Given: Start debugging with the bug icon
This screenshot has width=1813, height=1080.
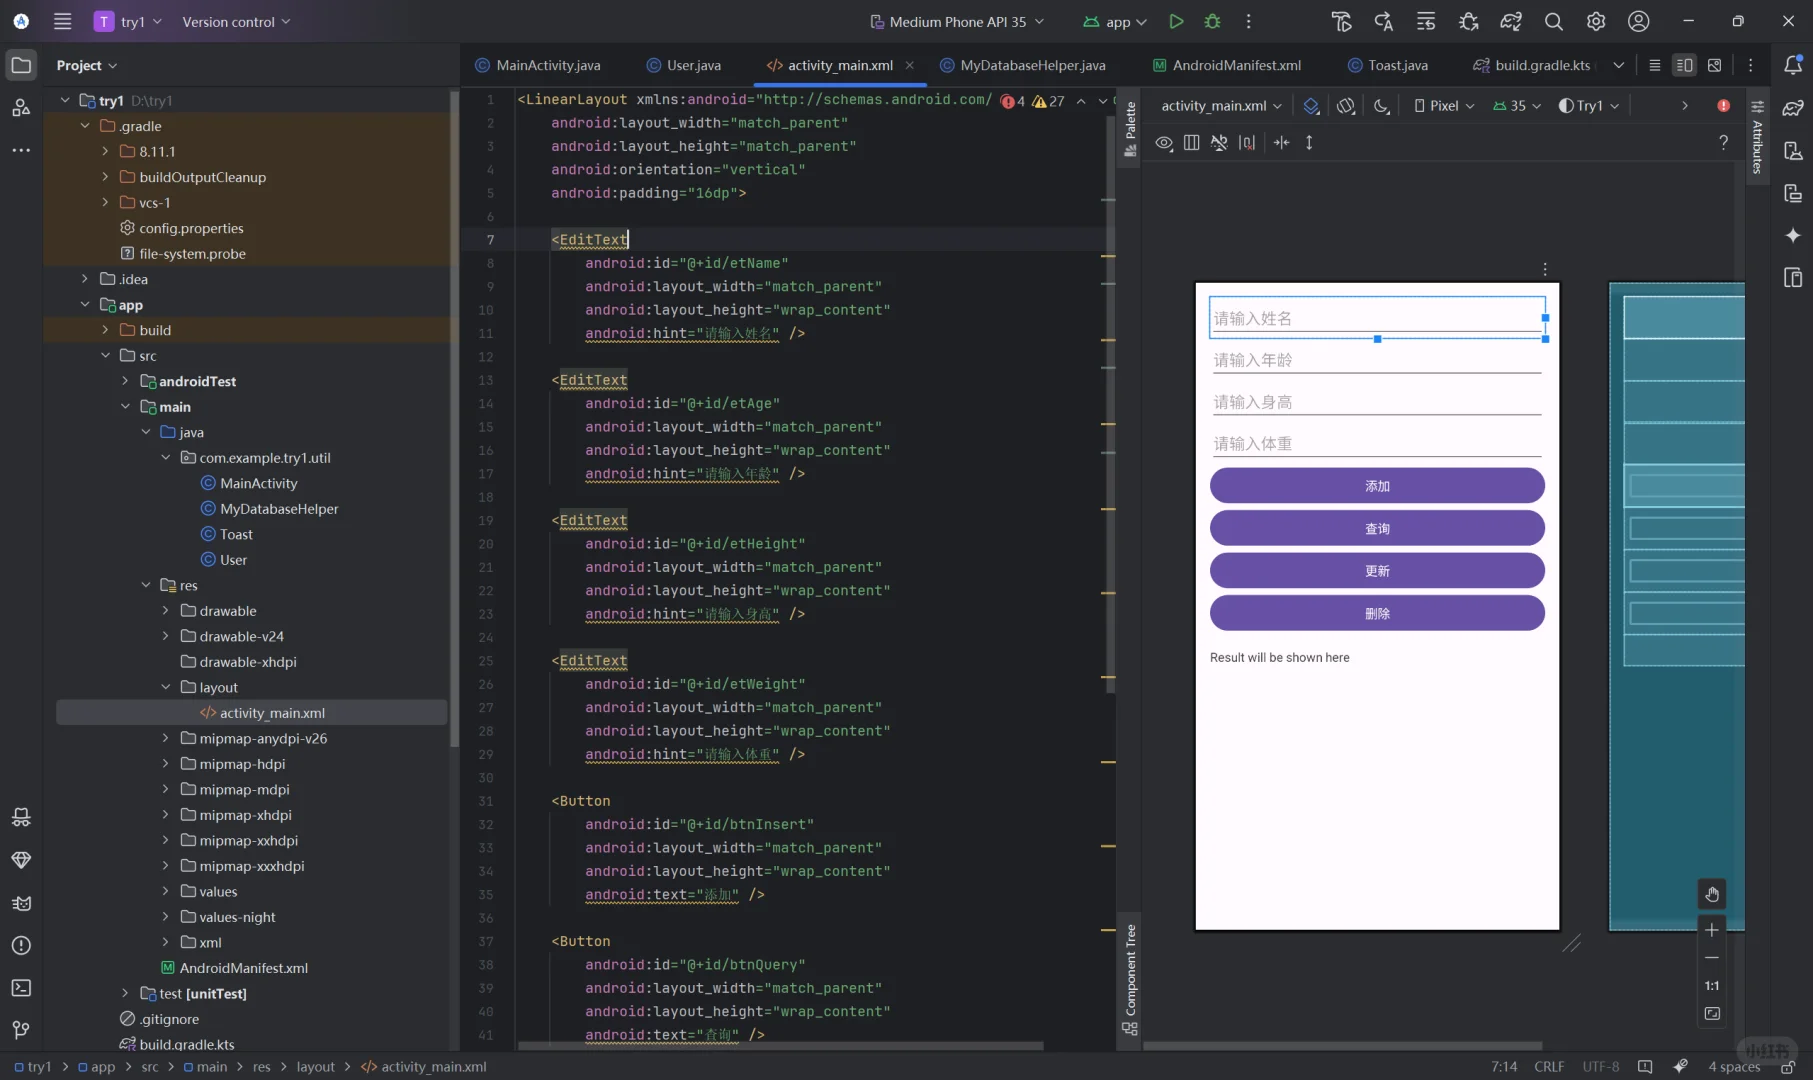Looking at the screenshot, I should [x=1212, y=21].
